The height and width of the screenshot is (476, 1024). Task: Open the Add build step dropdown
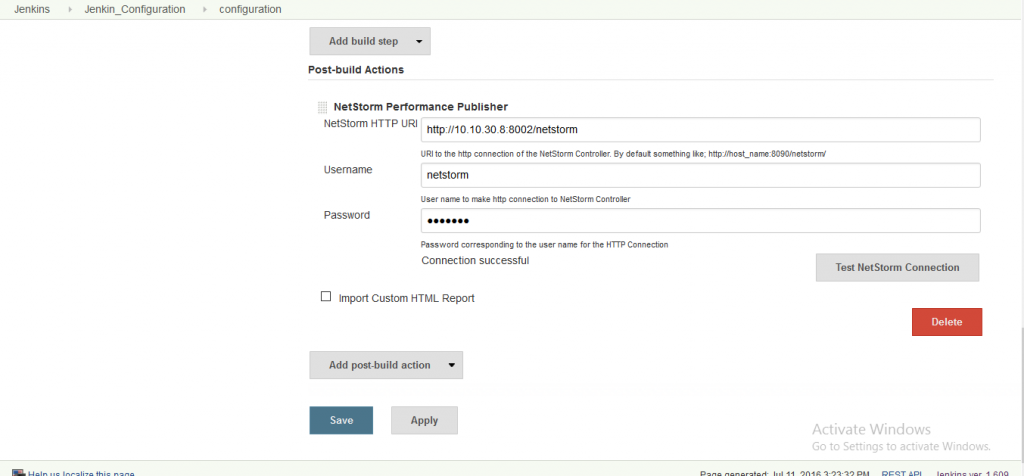pyautogui.click(x=370, y=41)
